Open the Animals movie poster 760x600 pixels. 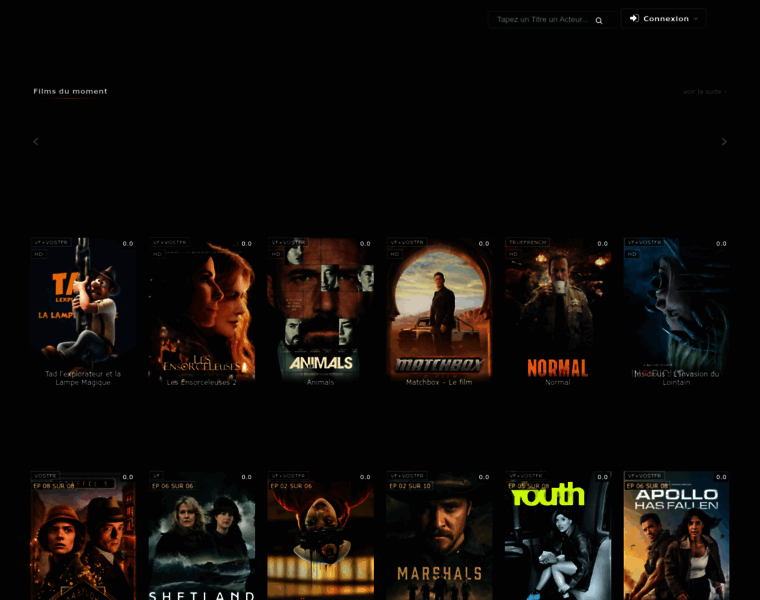(x=320, y=311)
